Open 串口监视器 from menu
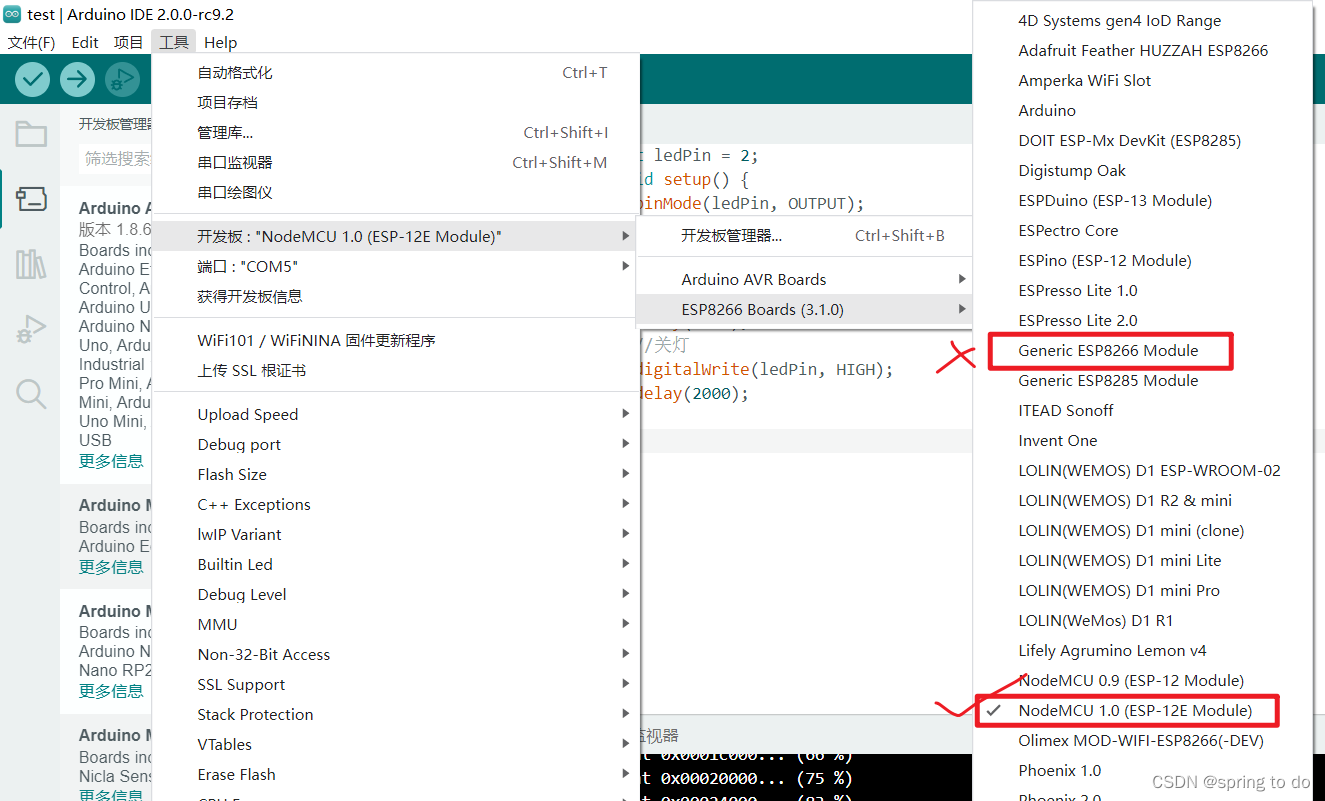 click(x=396, y=163)
